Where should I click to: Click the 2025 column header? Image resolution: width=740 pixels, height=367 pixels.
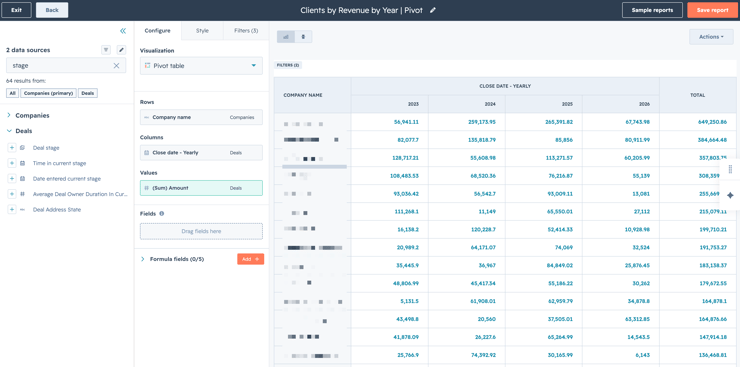[x=544, y=104]
